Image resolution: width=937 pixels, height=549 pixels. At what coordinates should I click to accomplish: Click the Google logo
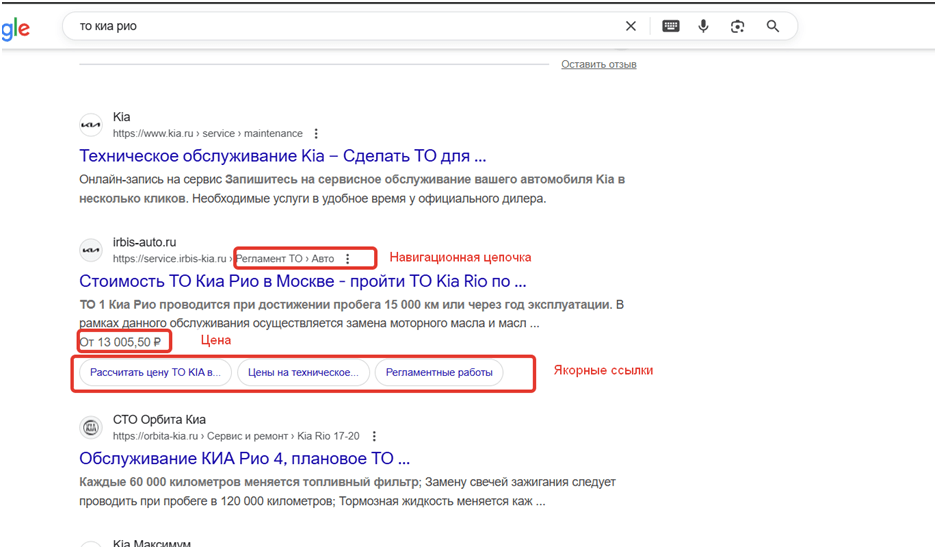[x=16, y=28]
